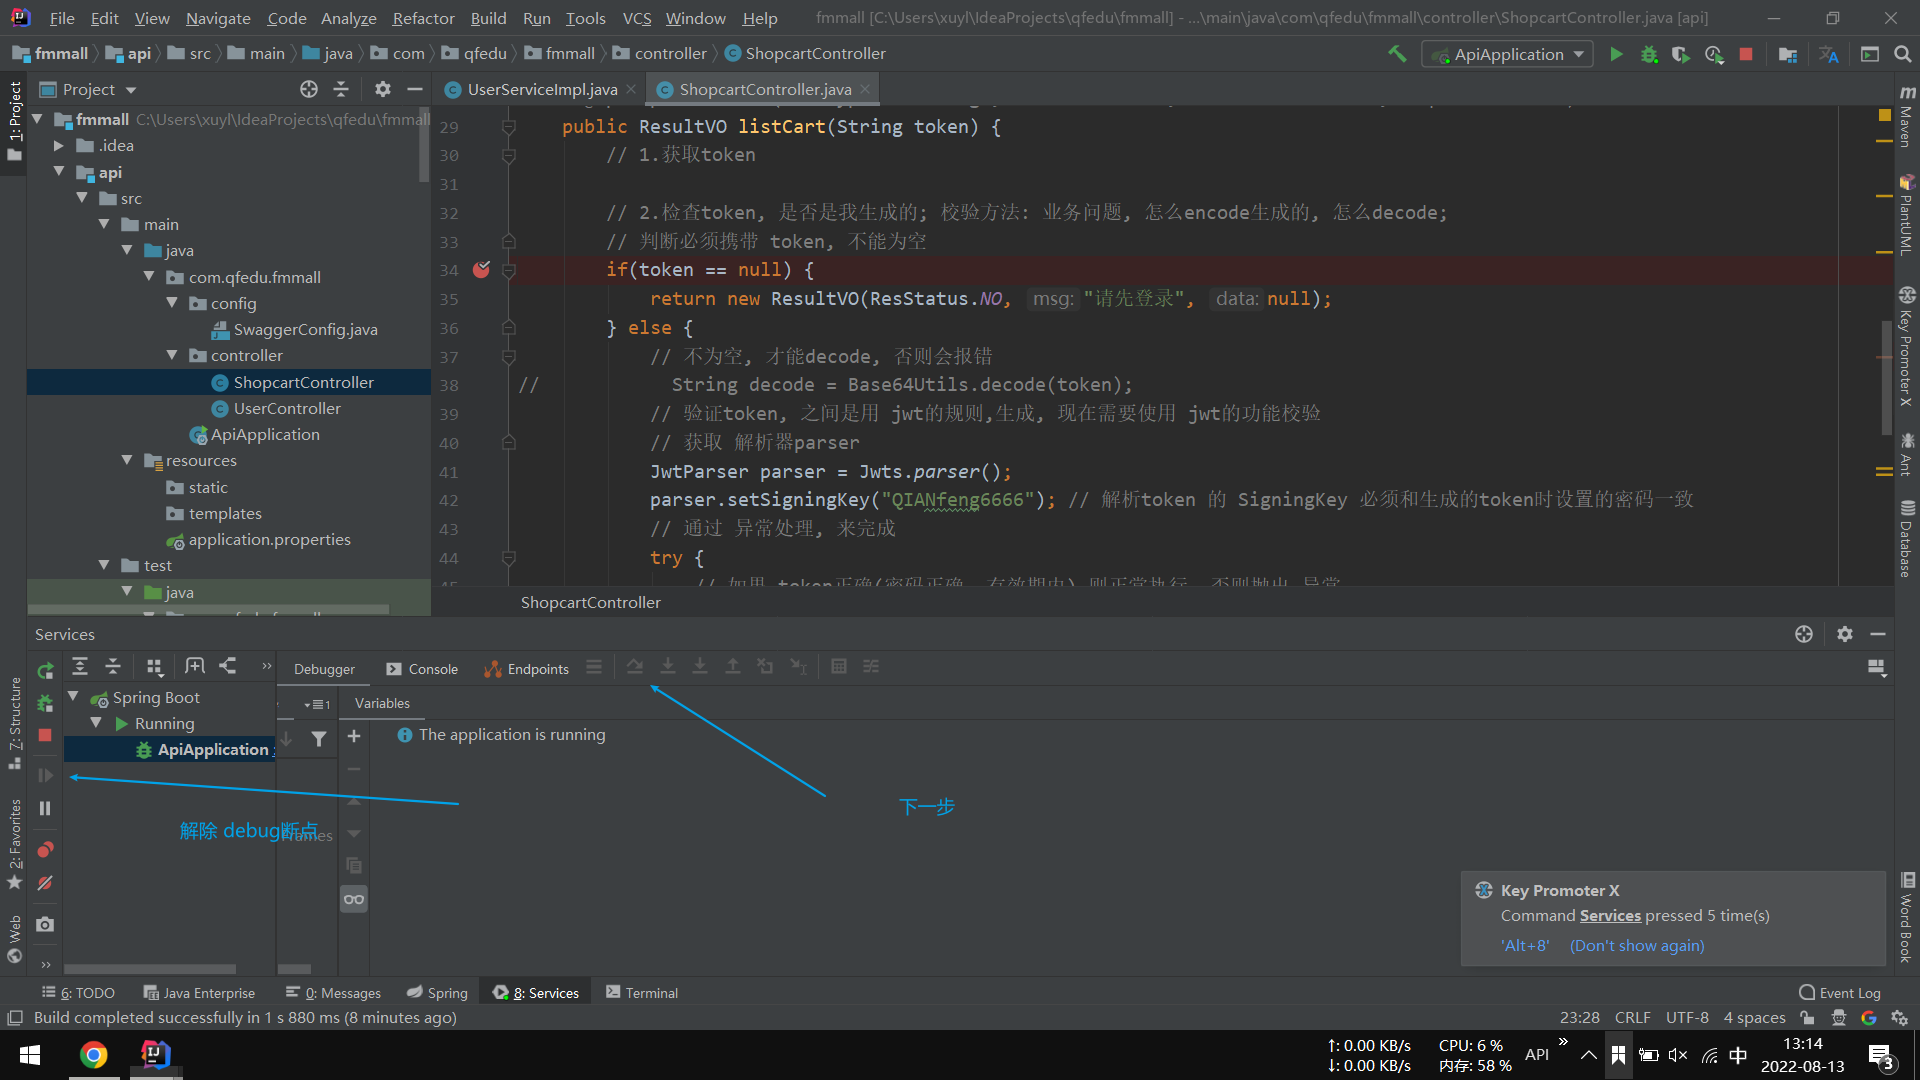1920x1080 pixels.
Task: Open Services panel settings gear
Action: click(1845, 634)
